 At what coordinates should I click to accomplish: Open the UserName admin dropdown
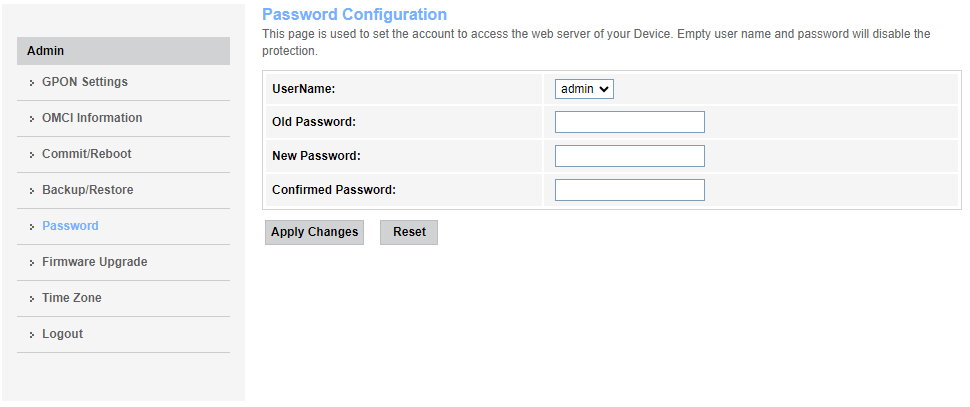pyautogui.click(x=584, y=89)
